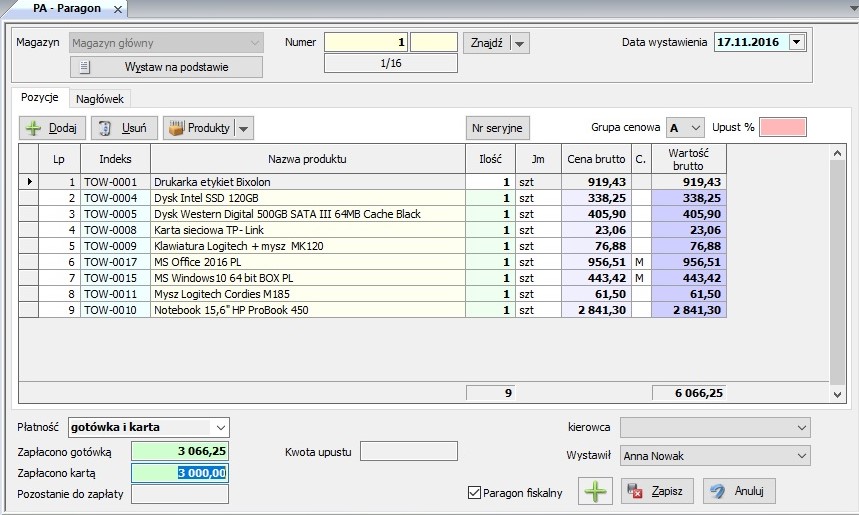Click the index cell TOW-0001

coord(115,182)
